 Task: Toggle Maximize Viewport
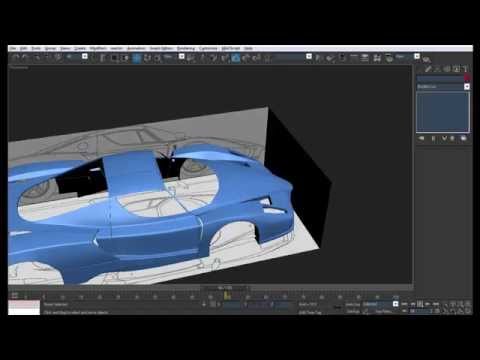click(x=468, y=311)
